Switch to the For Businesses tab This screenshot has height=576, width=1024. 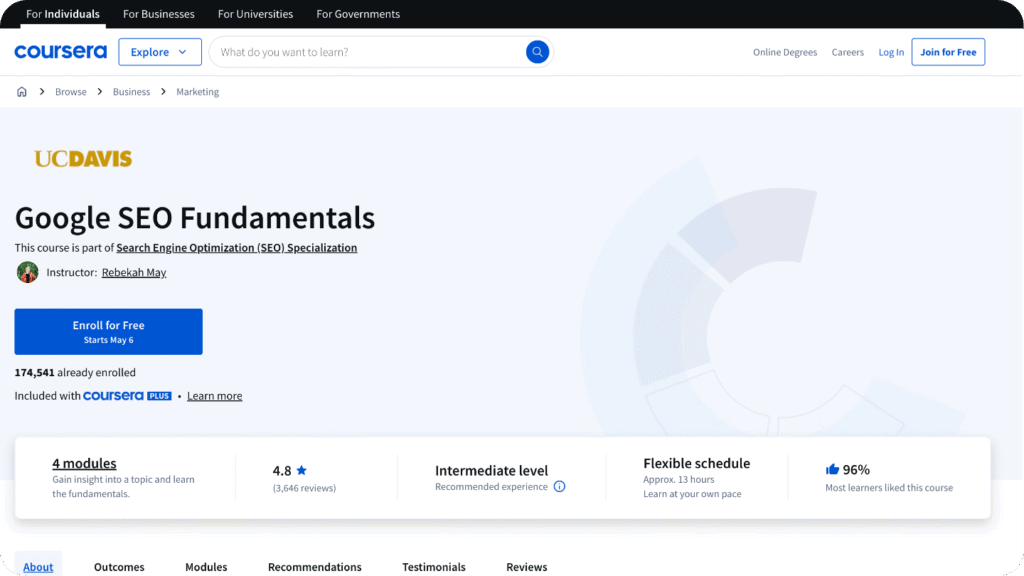pos(159,14)
